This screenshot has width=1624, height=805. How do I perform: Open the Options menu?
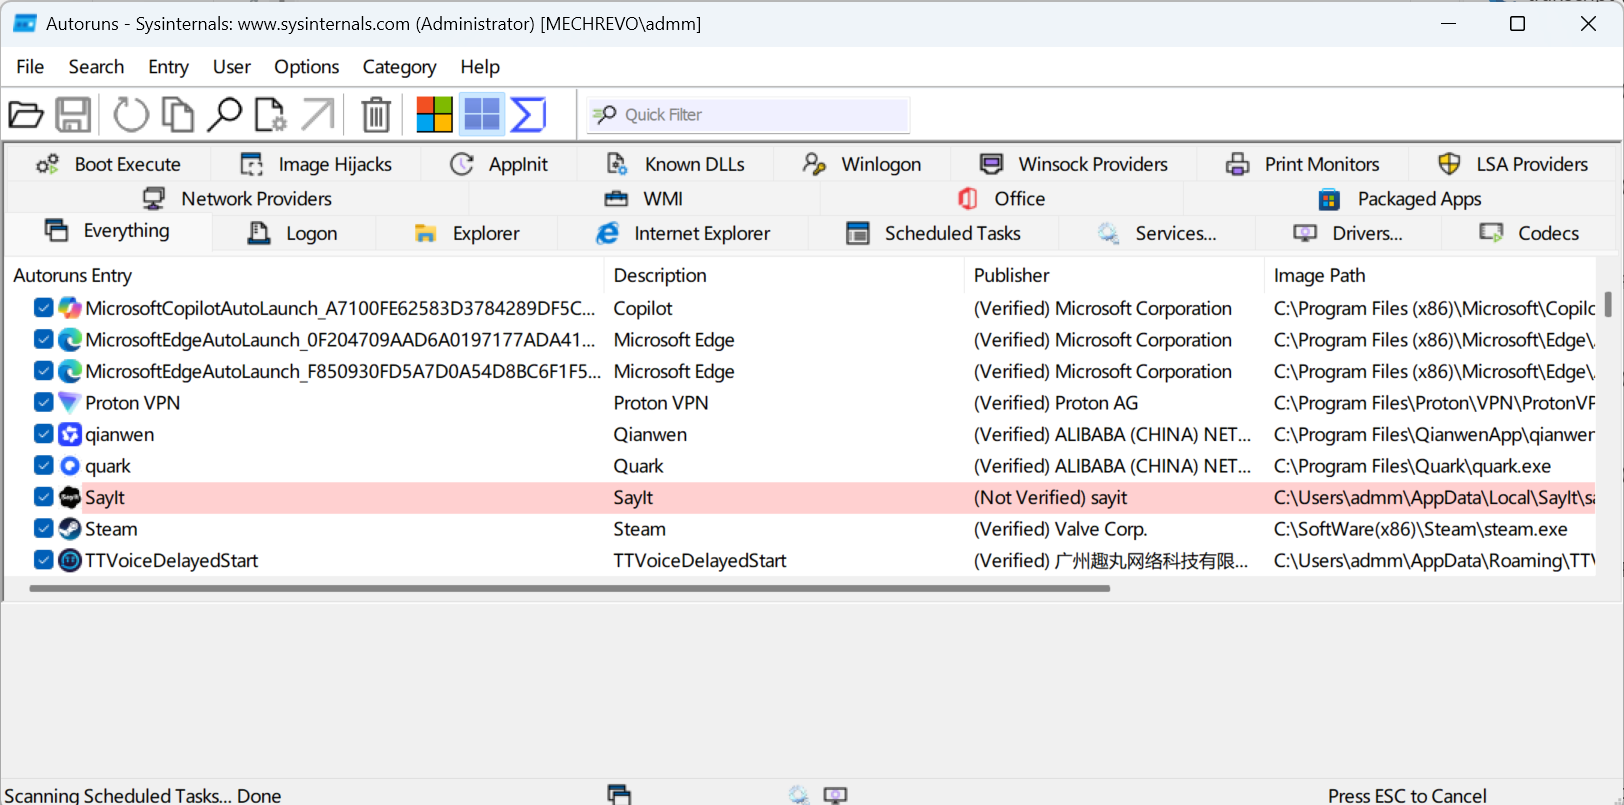coord(307,67)
